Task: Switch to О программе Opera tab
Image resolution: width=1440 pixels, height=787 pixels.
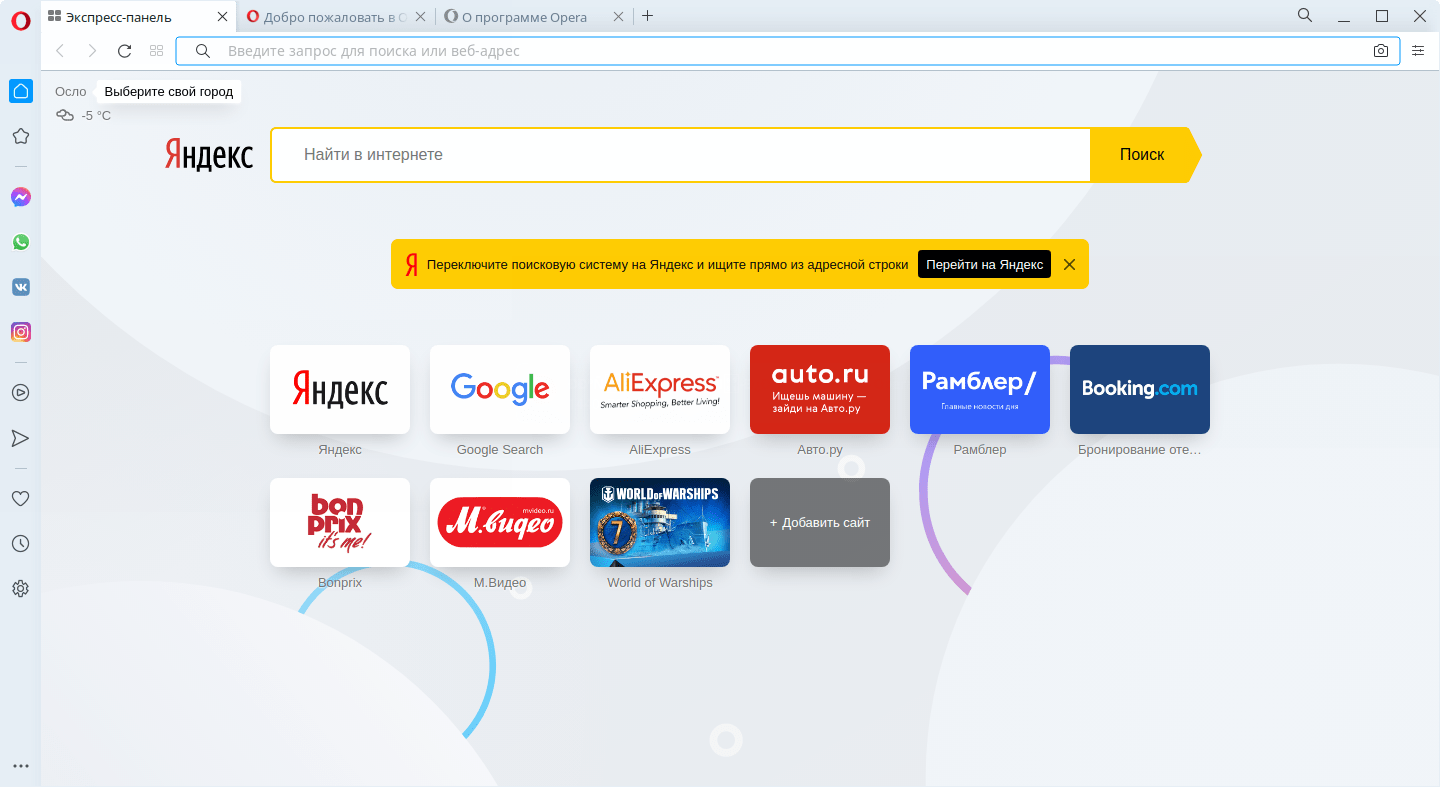Action: click(x=535, y=17)
